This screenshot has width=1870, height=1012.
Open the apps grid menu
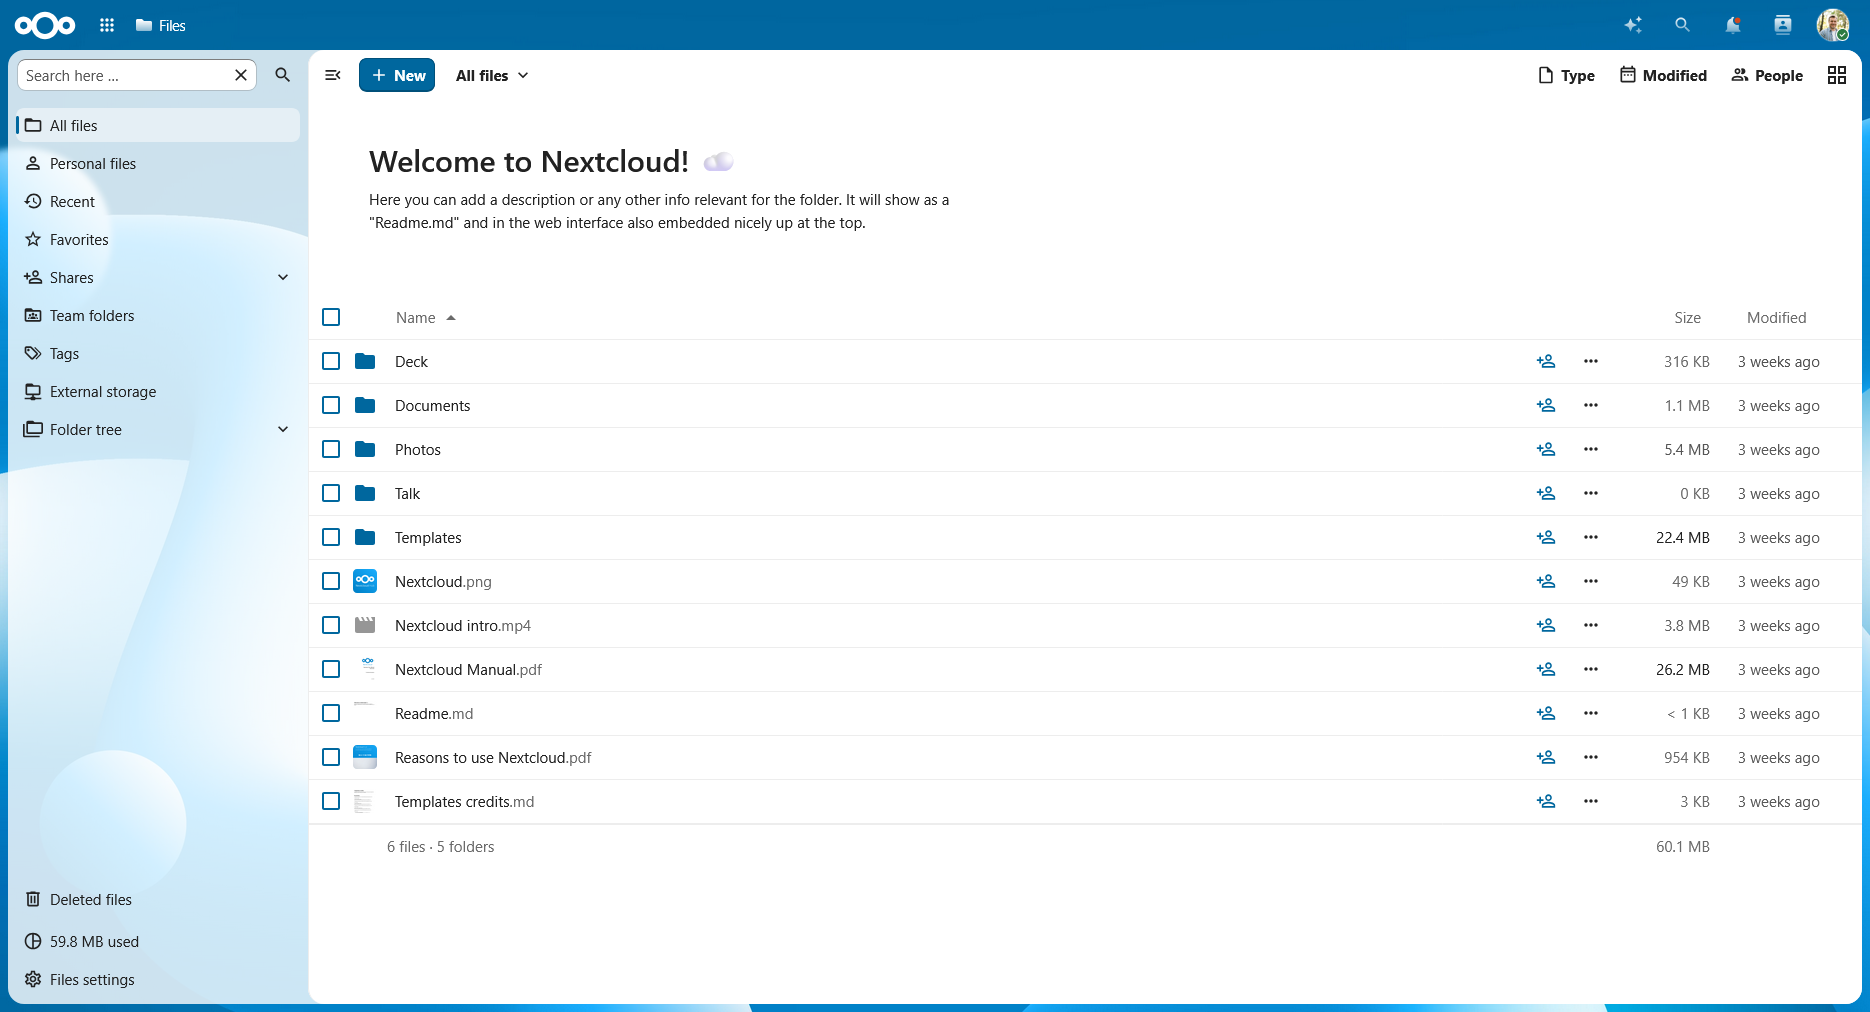[x=107, y=25]
